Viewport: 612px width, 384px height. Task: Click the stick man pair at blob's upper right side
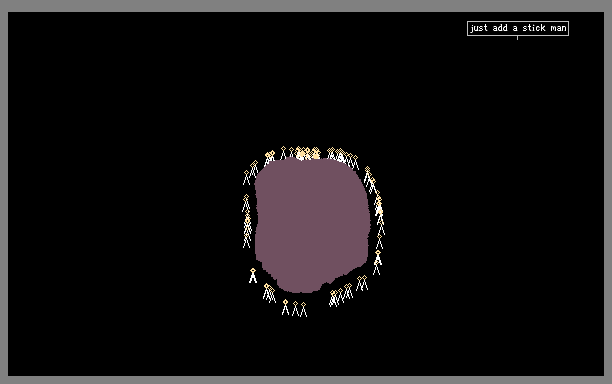coord(370,180)
